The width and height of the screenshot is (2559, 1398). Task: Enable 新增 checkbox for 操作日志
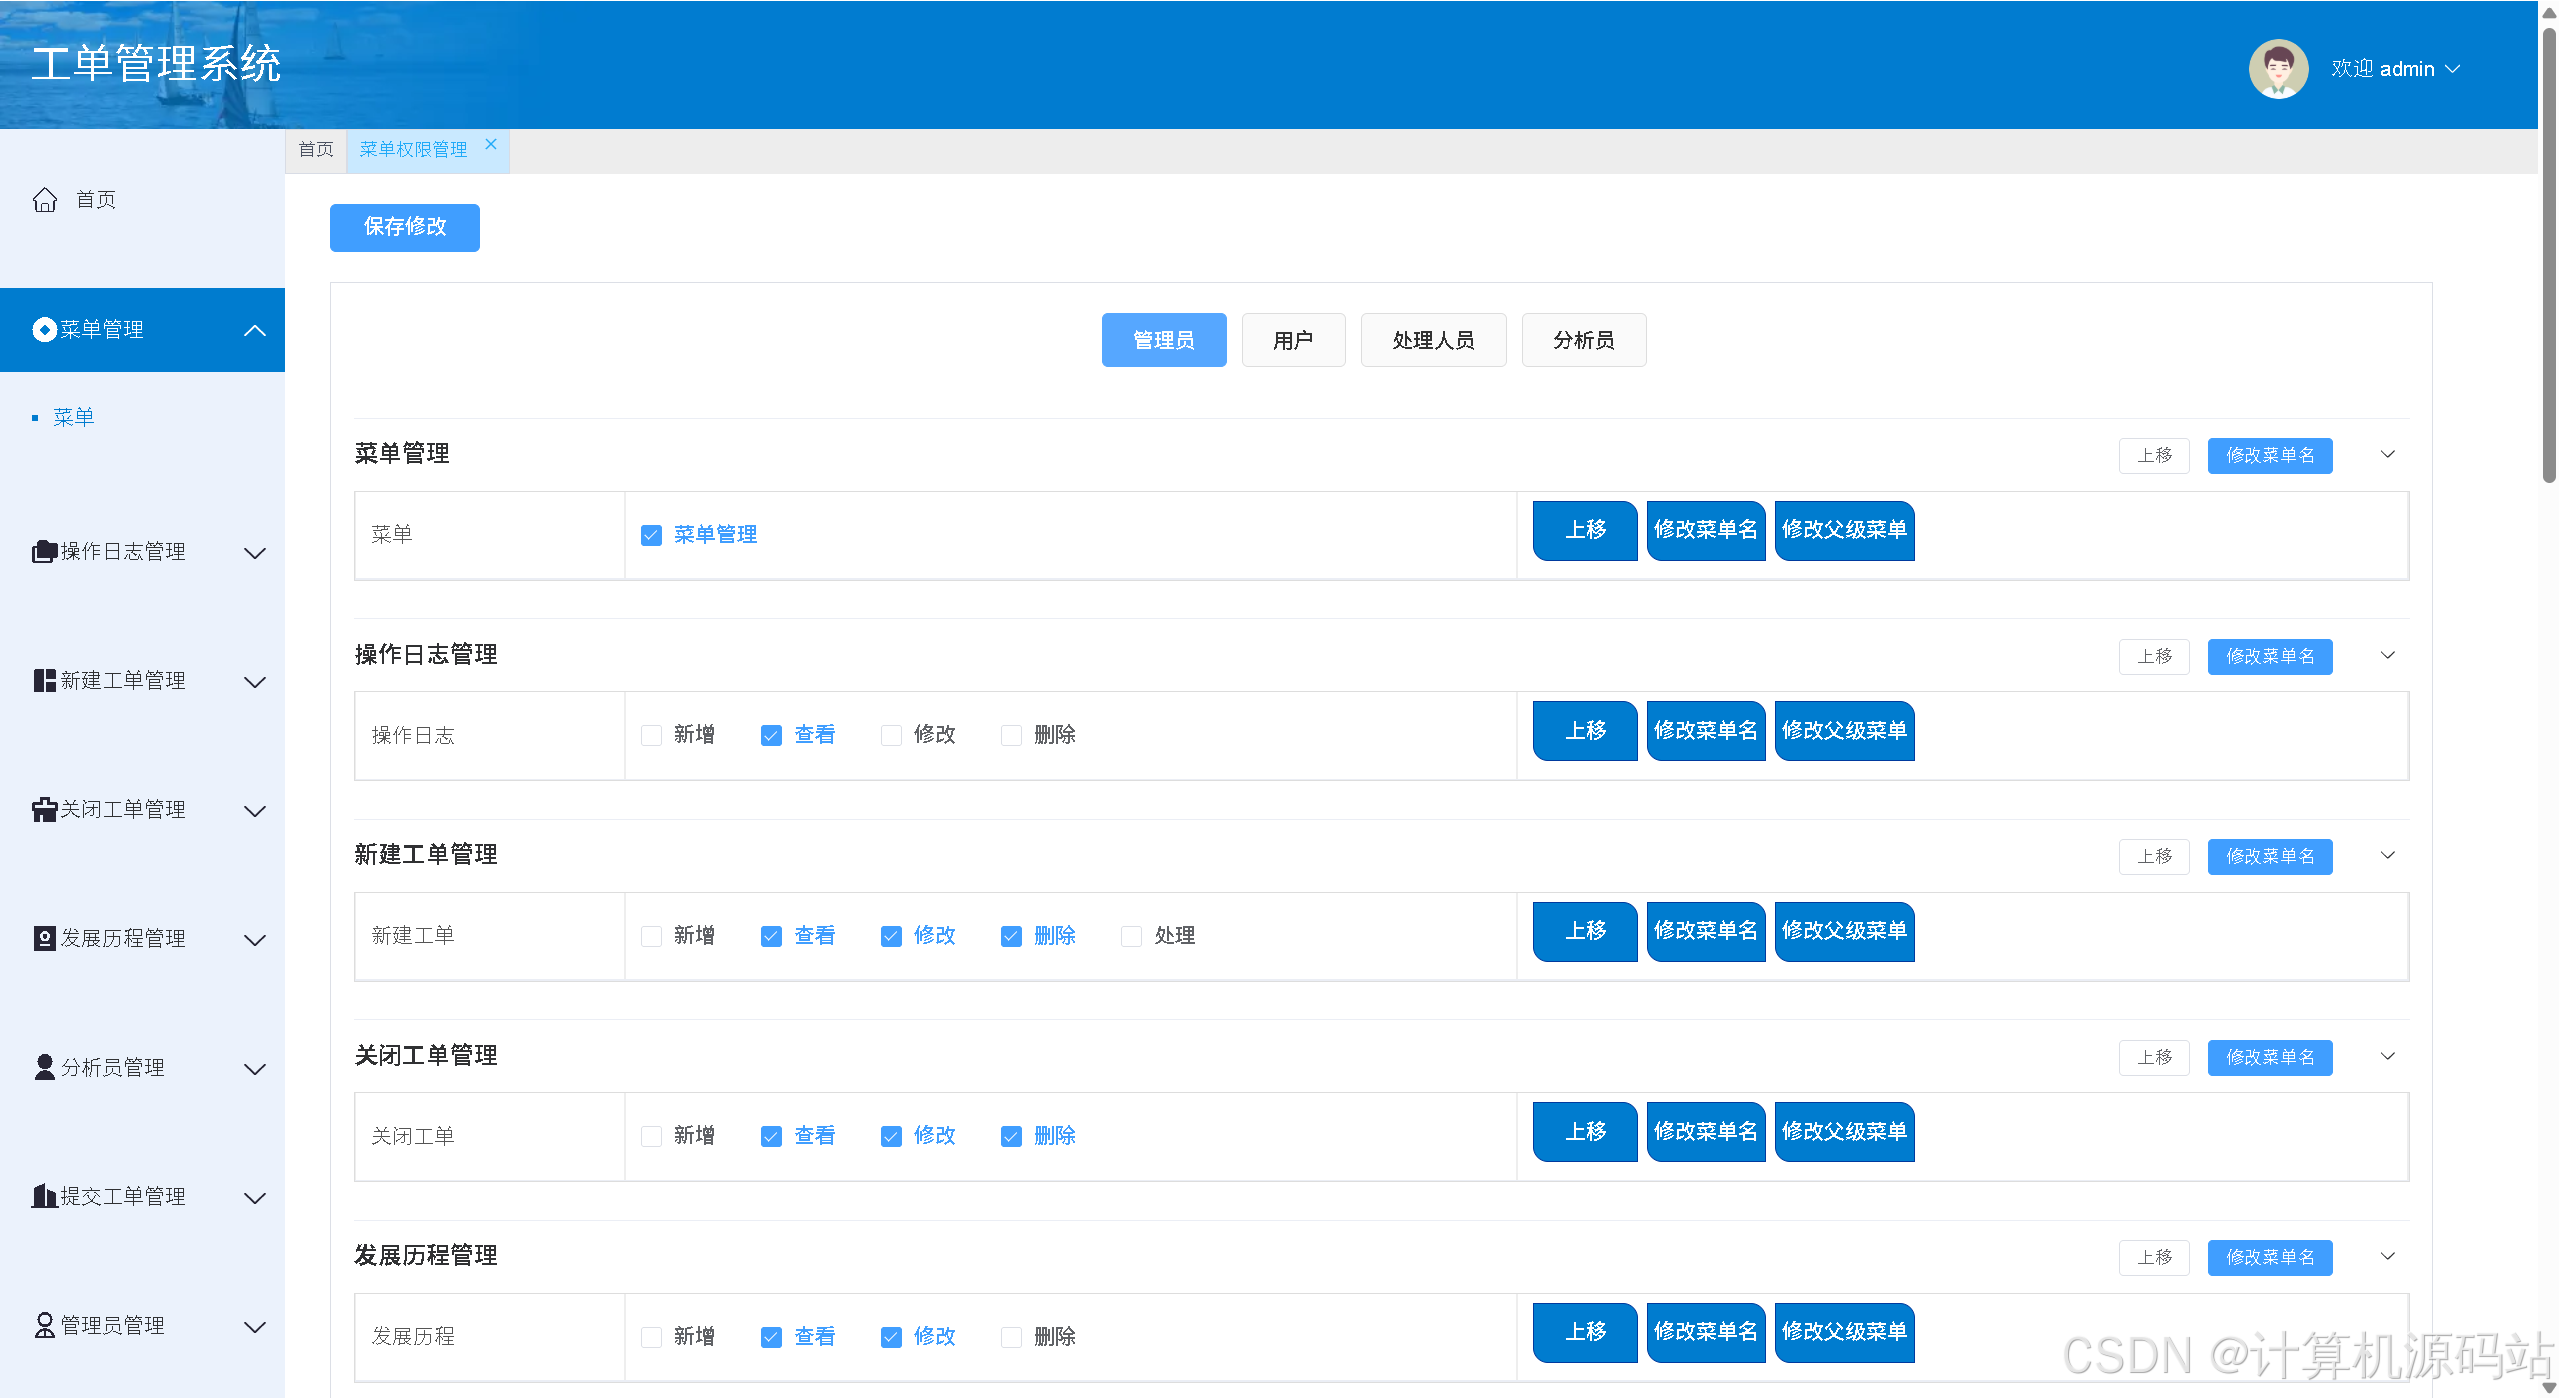tap(652, 736)
